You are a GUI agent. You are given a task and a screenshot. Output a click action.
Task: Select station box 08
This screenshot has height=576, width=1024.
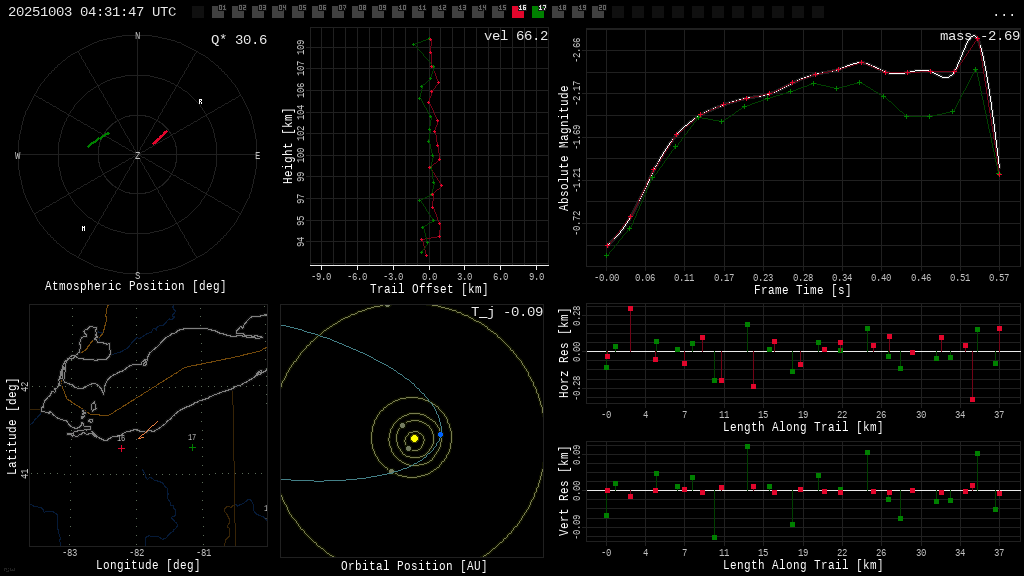(x=358, y=12)
